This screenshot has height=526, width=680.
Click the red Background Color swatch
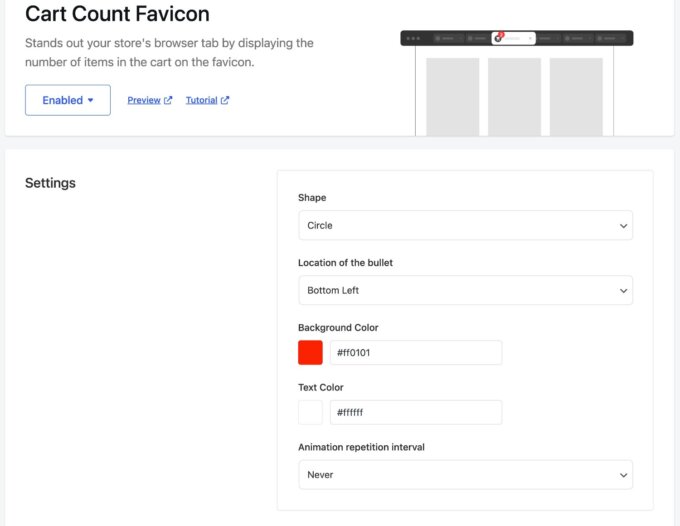[310, 353]
